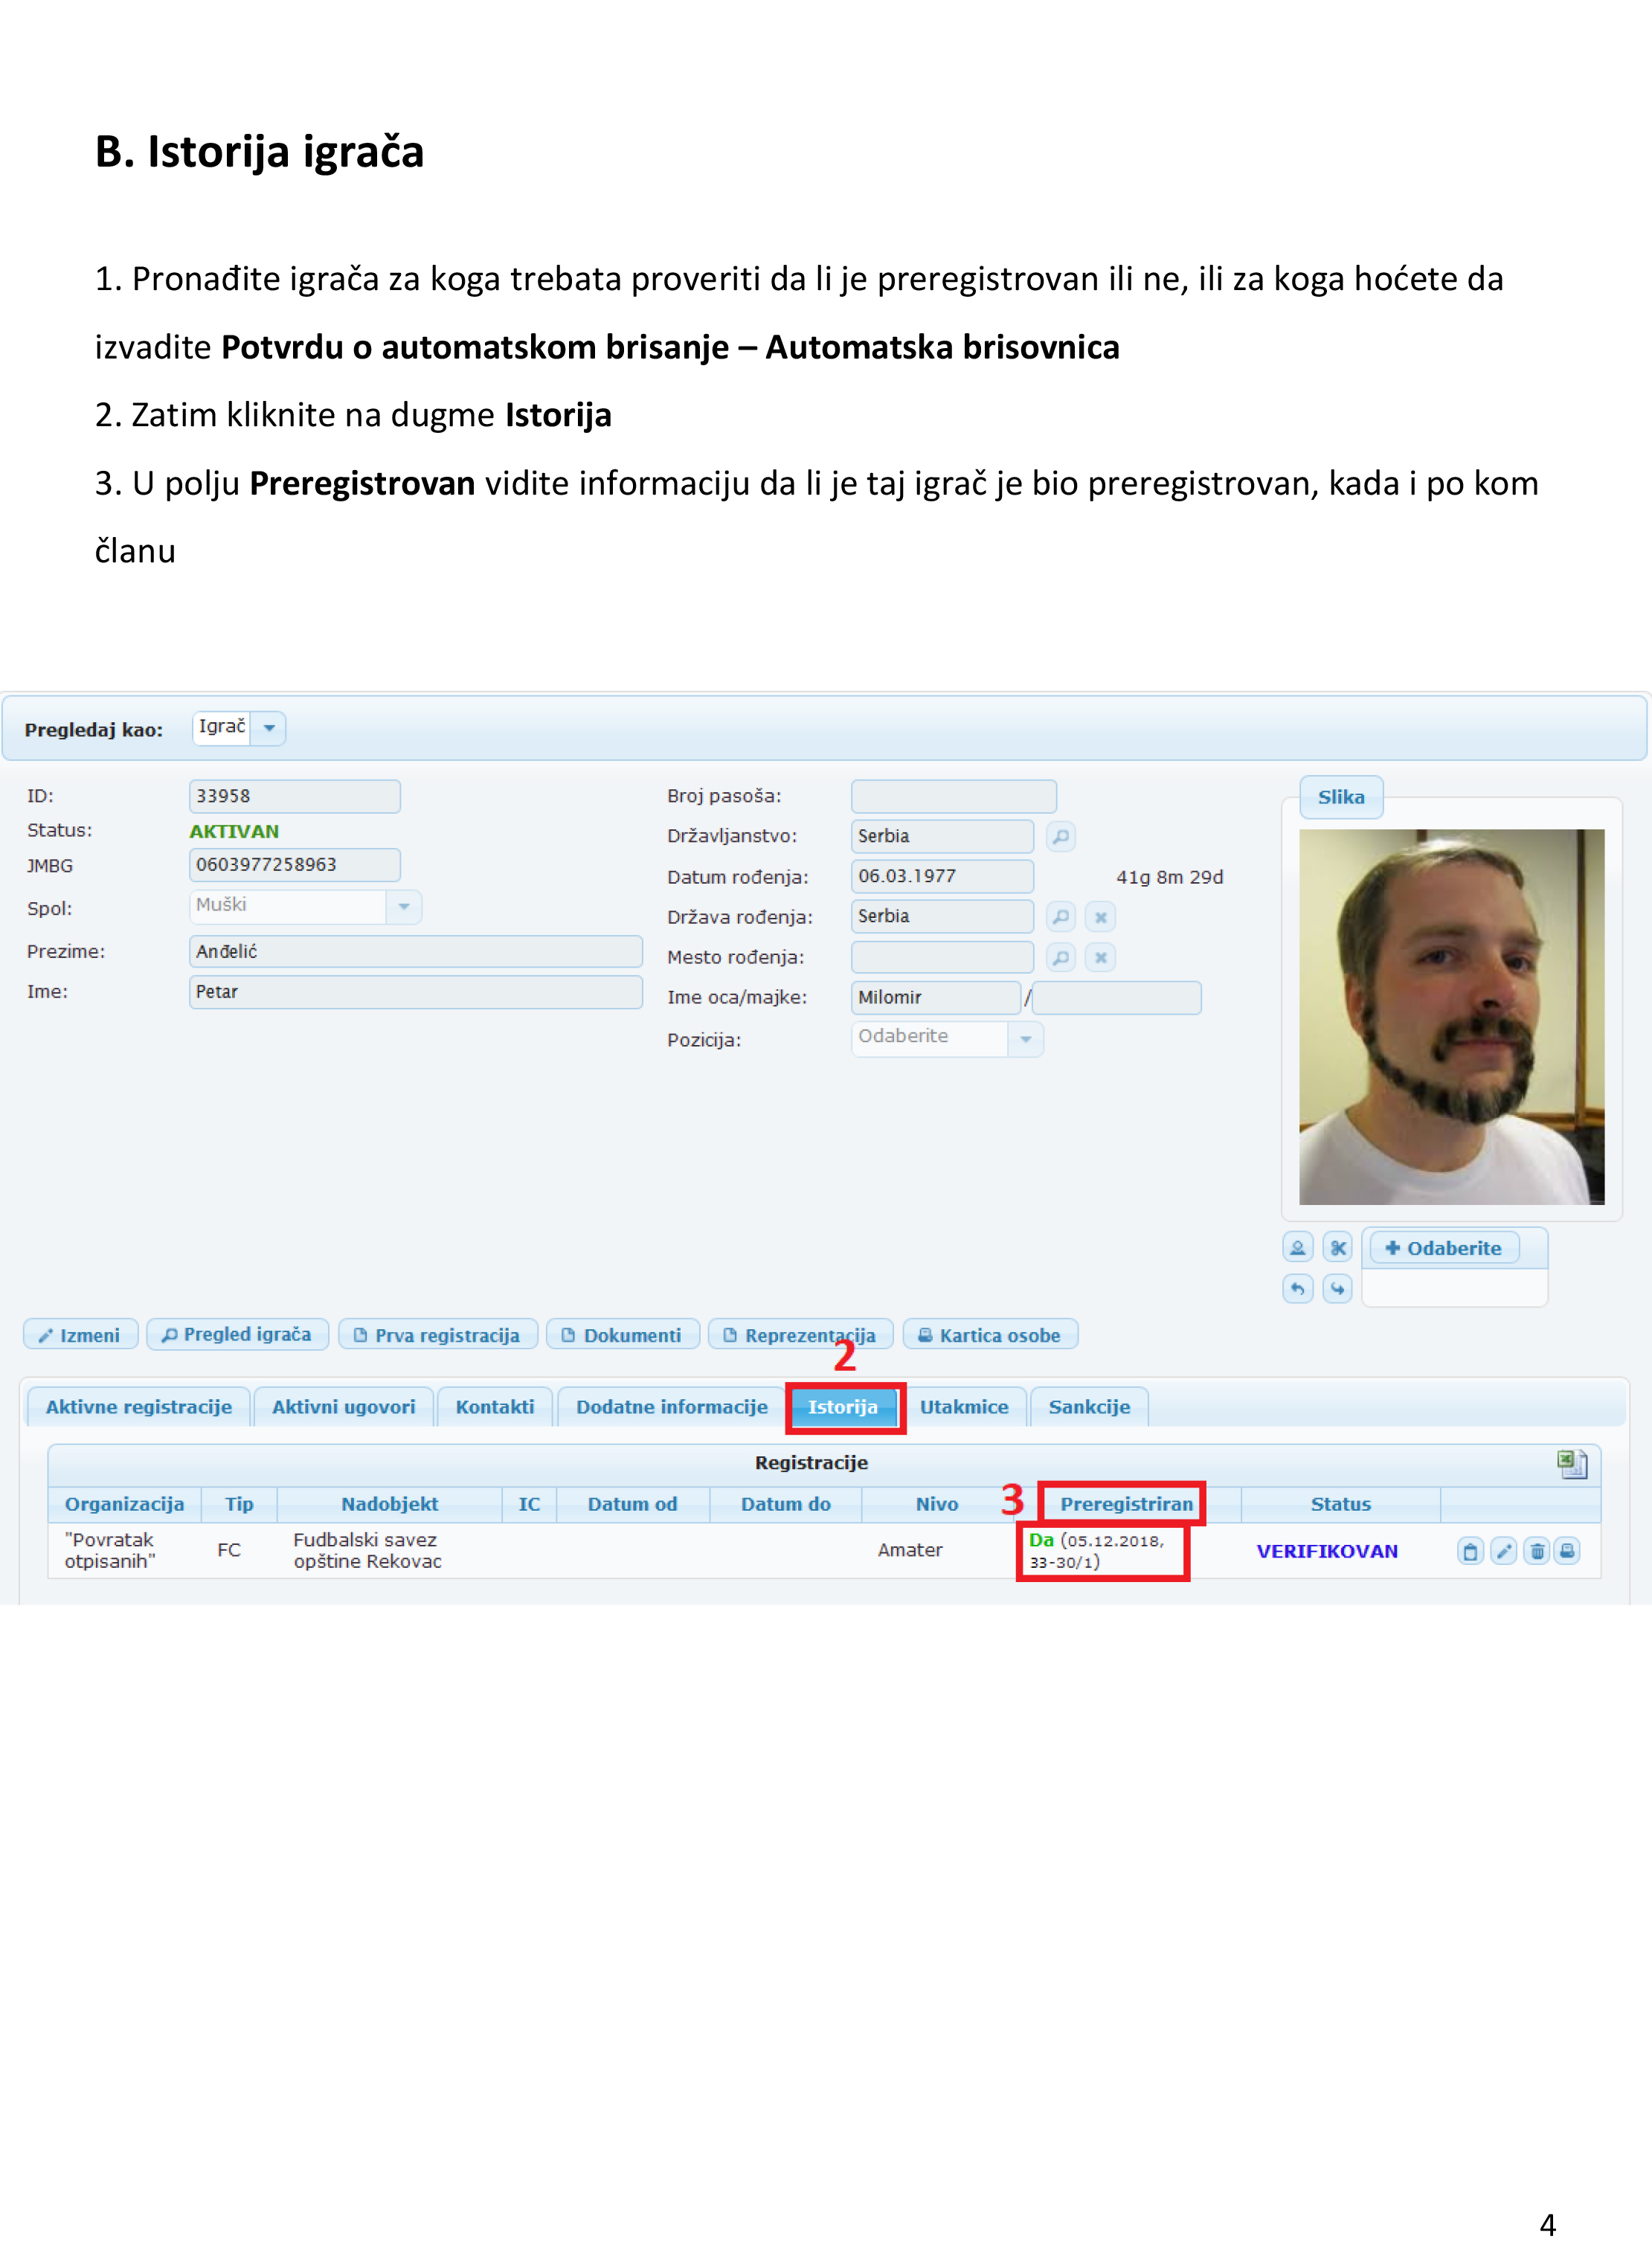Open the Pregledaj kao Igrač dropdown
1652x2253 pixels.
269,728
